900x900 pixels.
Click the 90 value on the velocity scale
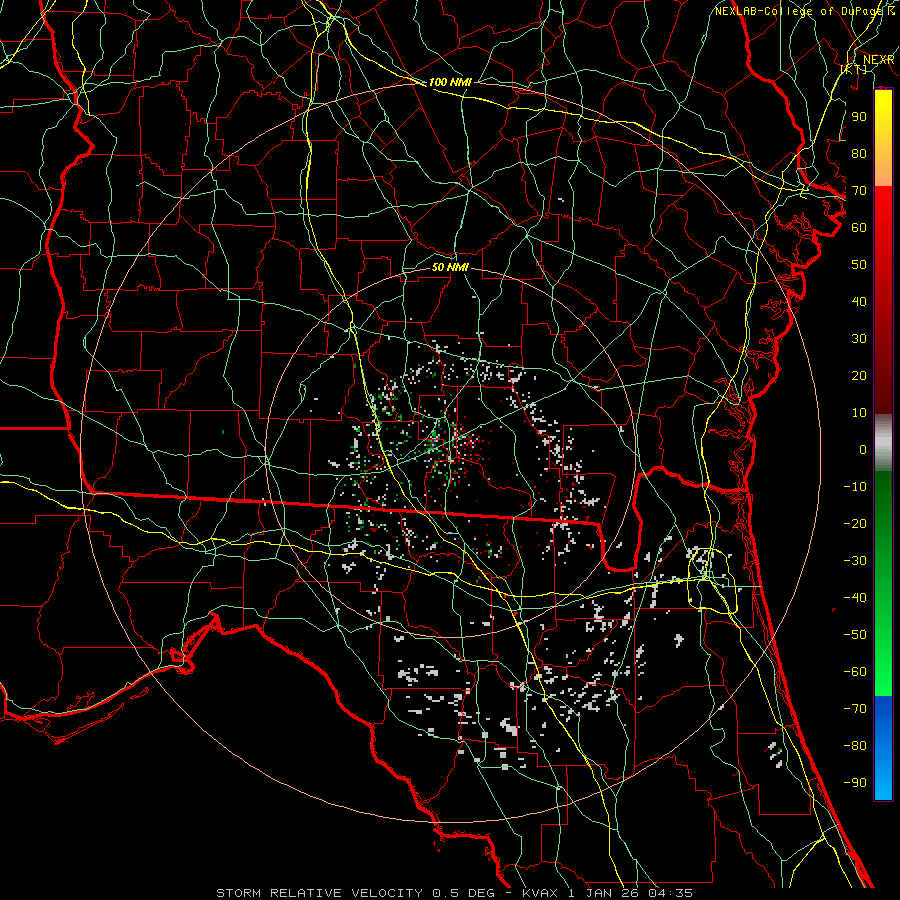859,117
